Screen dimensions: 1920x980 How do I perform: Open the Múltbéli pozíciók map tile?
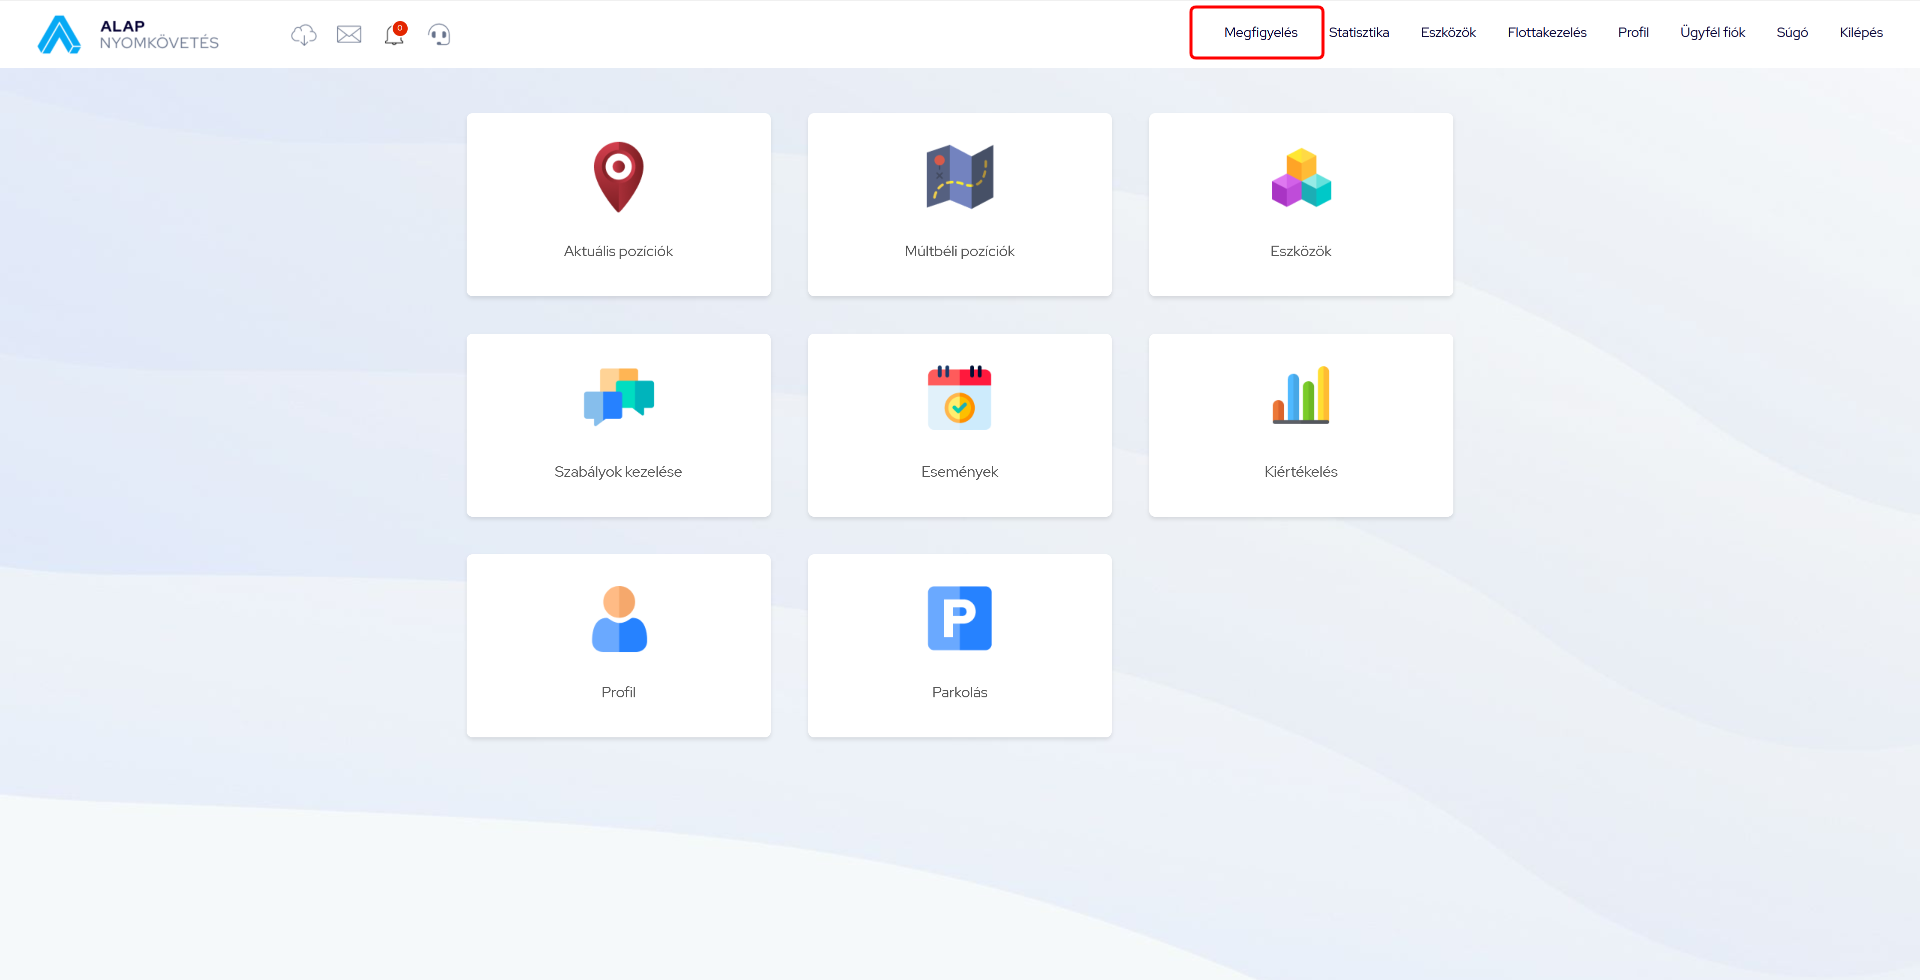coord(959,204)
